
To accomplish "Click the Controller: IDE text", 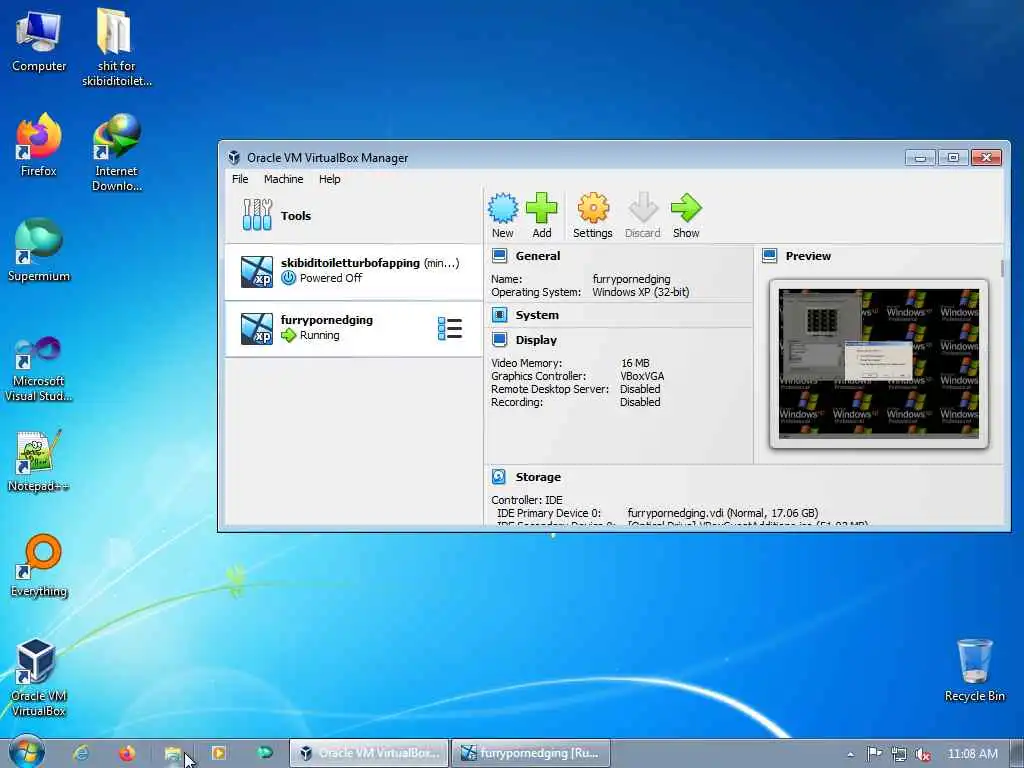I will (x=526, y=500).
